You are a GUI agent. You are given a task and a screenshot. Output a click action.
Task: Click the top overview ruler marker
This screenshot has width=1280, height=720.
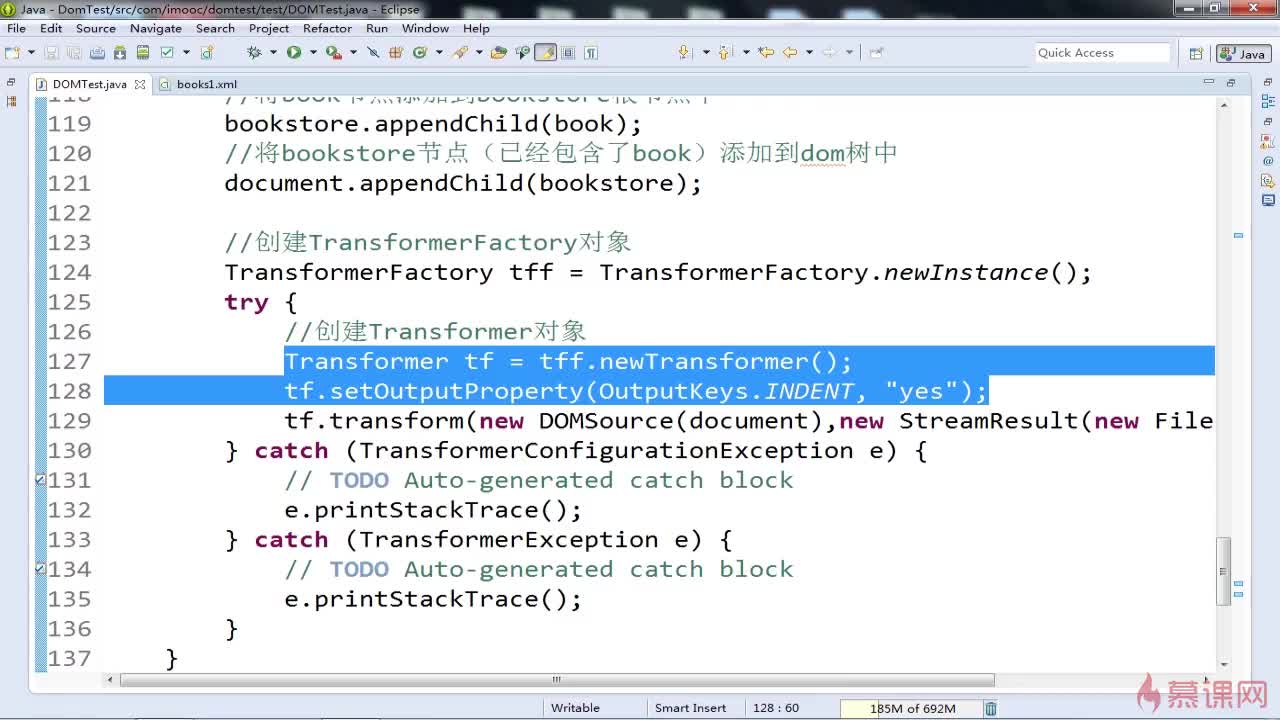(1238, 236)
